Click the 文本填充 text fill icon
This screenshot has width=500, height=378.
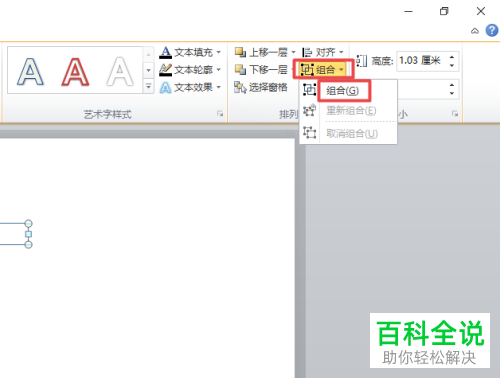pos(165,52)
